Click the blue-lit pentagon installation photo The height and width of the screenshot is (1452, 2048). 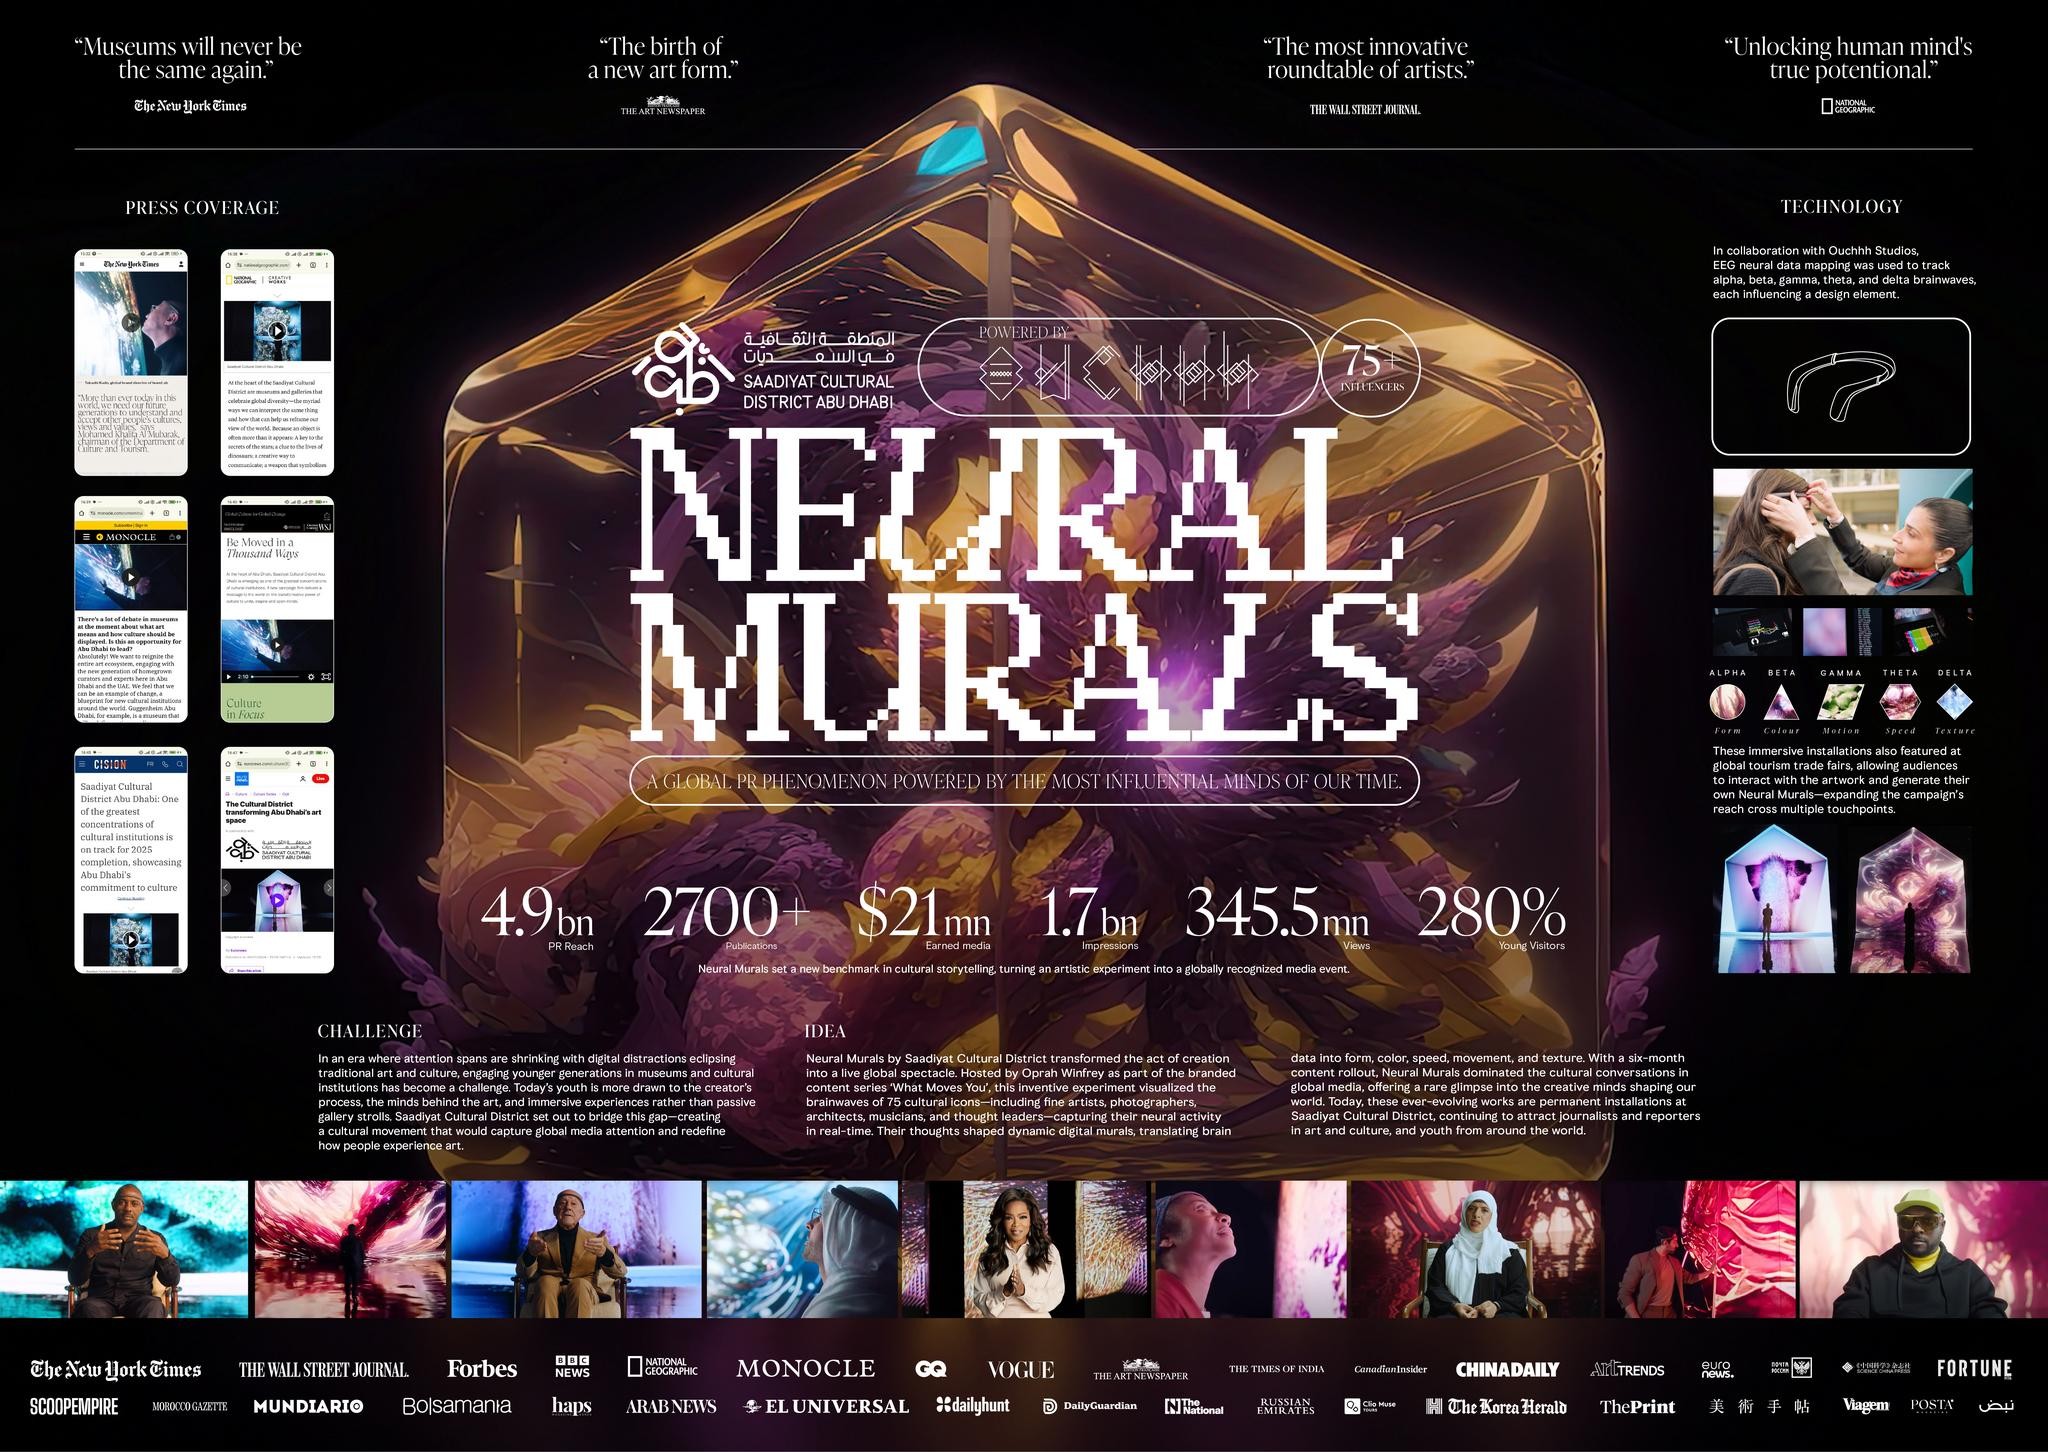[1776, 899]
